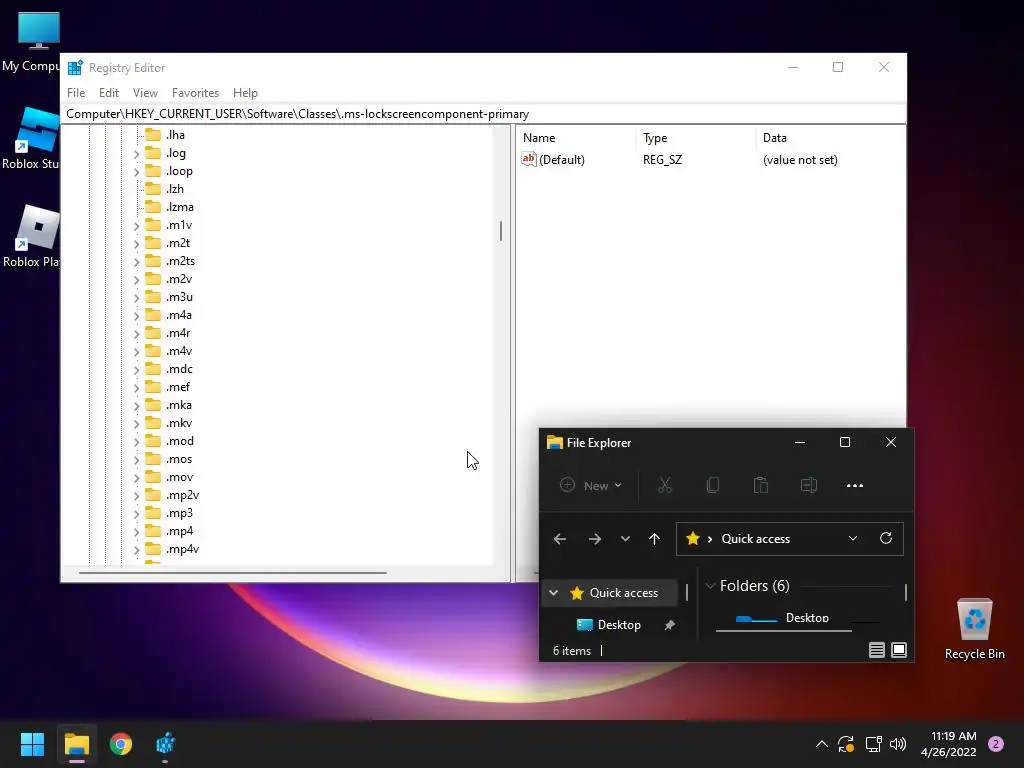Launch Google Chrome from the taskbar
Viewport: 1024px width, 768px height.
coord(121,744)
